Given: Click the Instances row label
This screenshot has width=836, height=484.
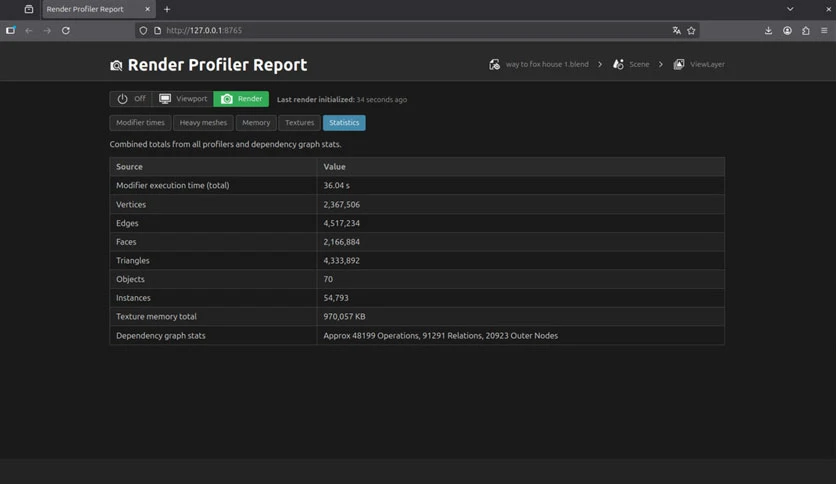Looking at the screenshot, I should pos(133,298).
